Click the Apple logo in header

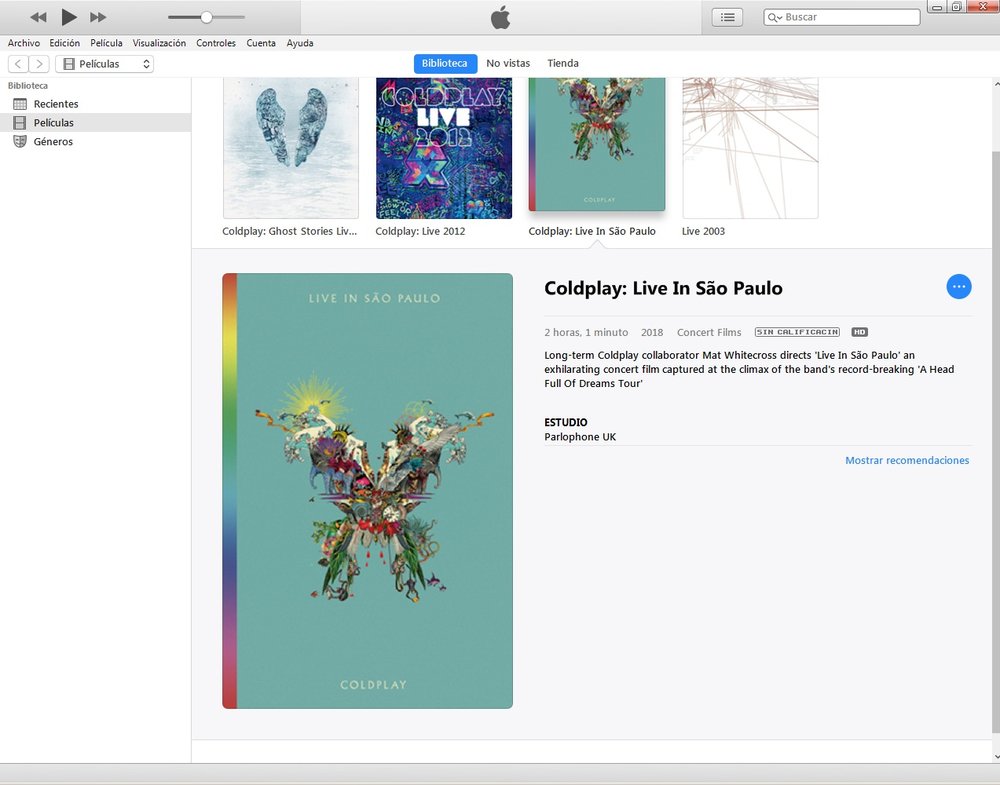[501, 17]
